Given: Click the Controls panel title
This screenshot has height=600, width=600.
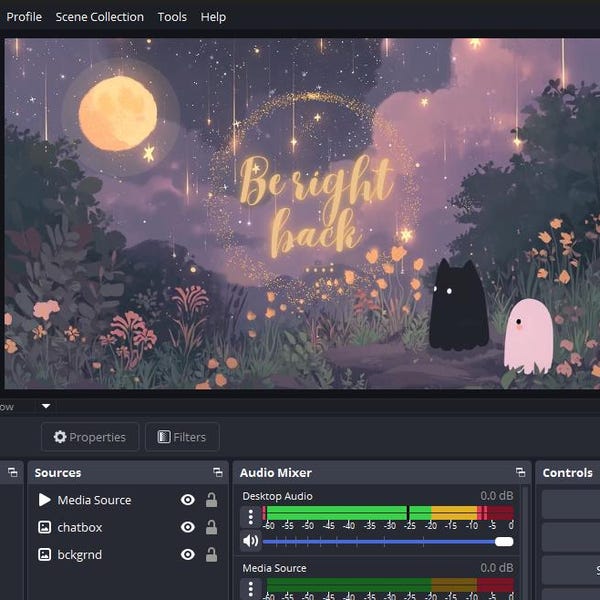Looking at the screenshot, I should (567, 473).
